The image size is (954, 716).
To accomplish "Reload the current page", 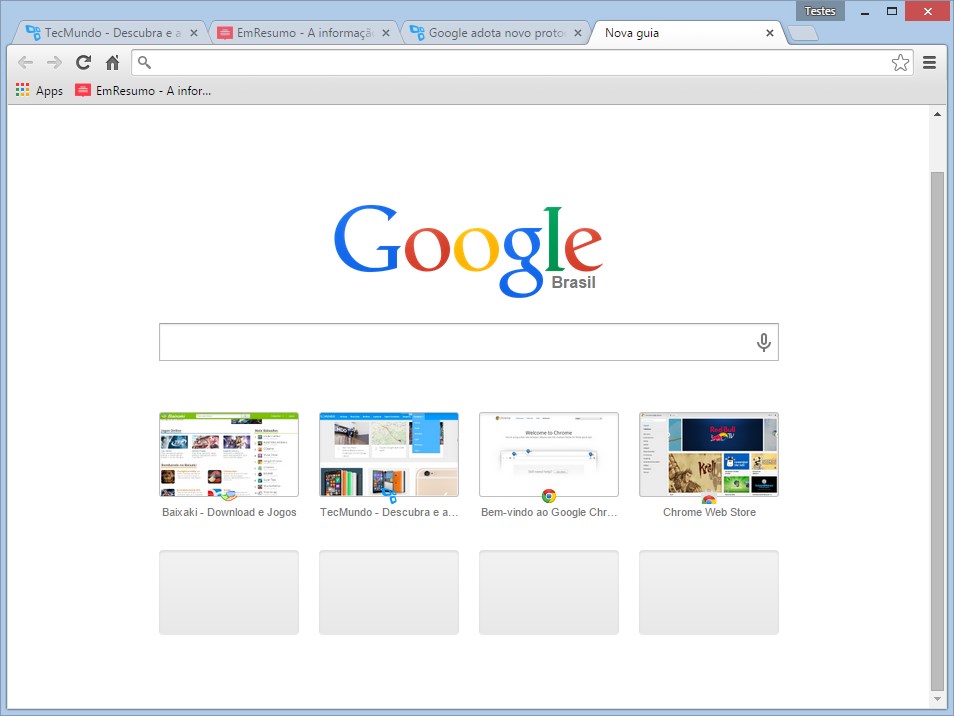I will tap(83, 62).
